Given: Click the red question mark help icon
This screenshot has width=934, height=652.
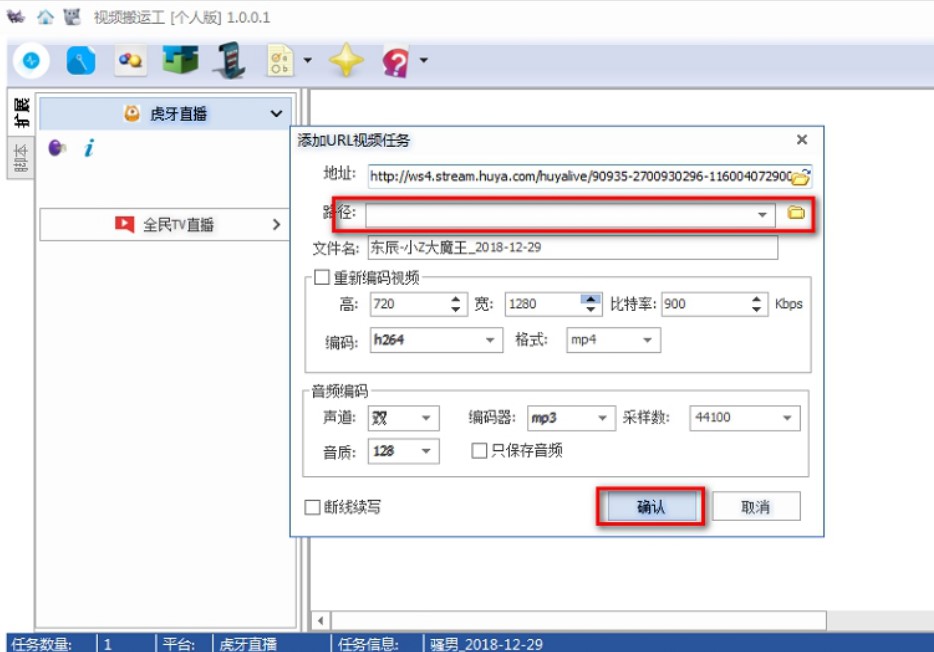Looking at the screenshot, I should pyautogui.click(x=396, y=61).
